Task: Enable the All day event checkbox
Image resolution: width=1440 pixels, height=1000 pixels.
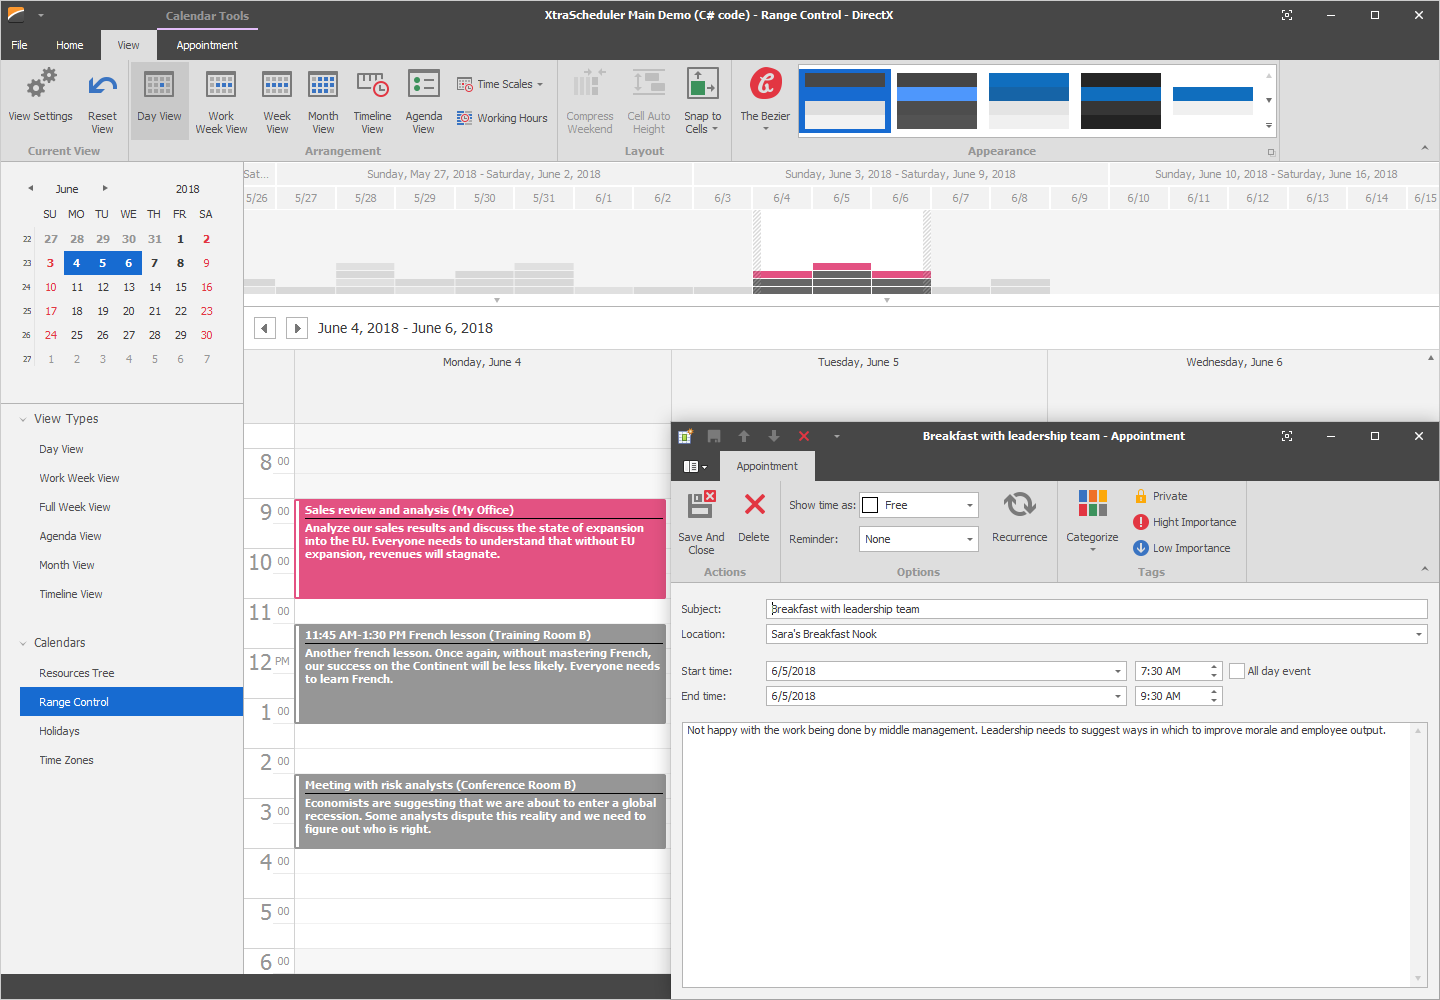Action: 1237,671
